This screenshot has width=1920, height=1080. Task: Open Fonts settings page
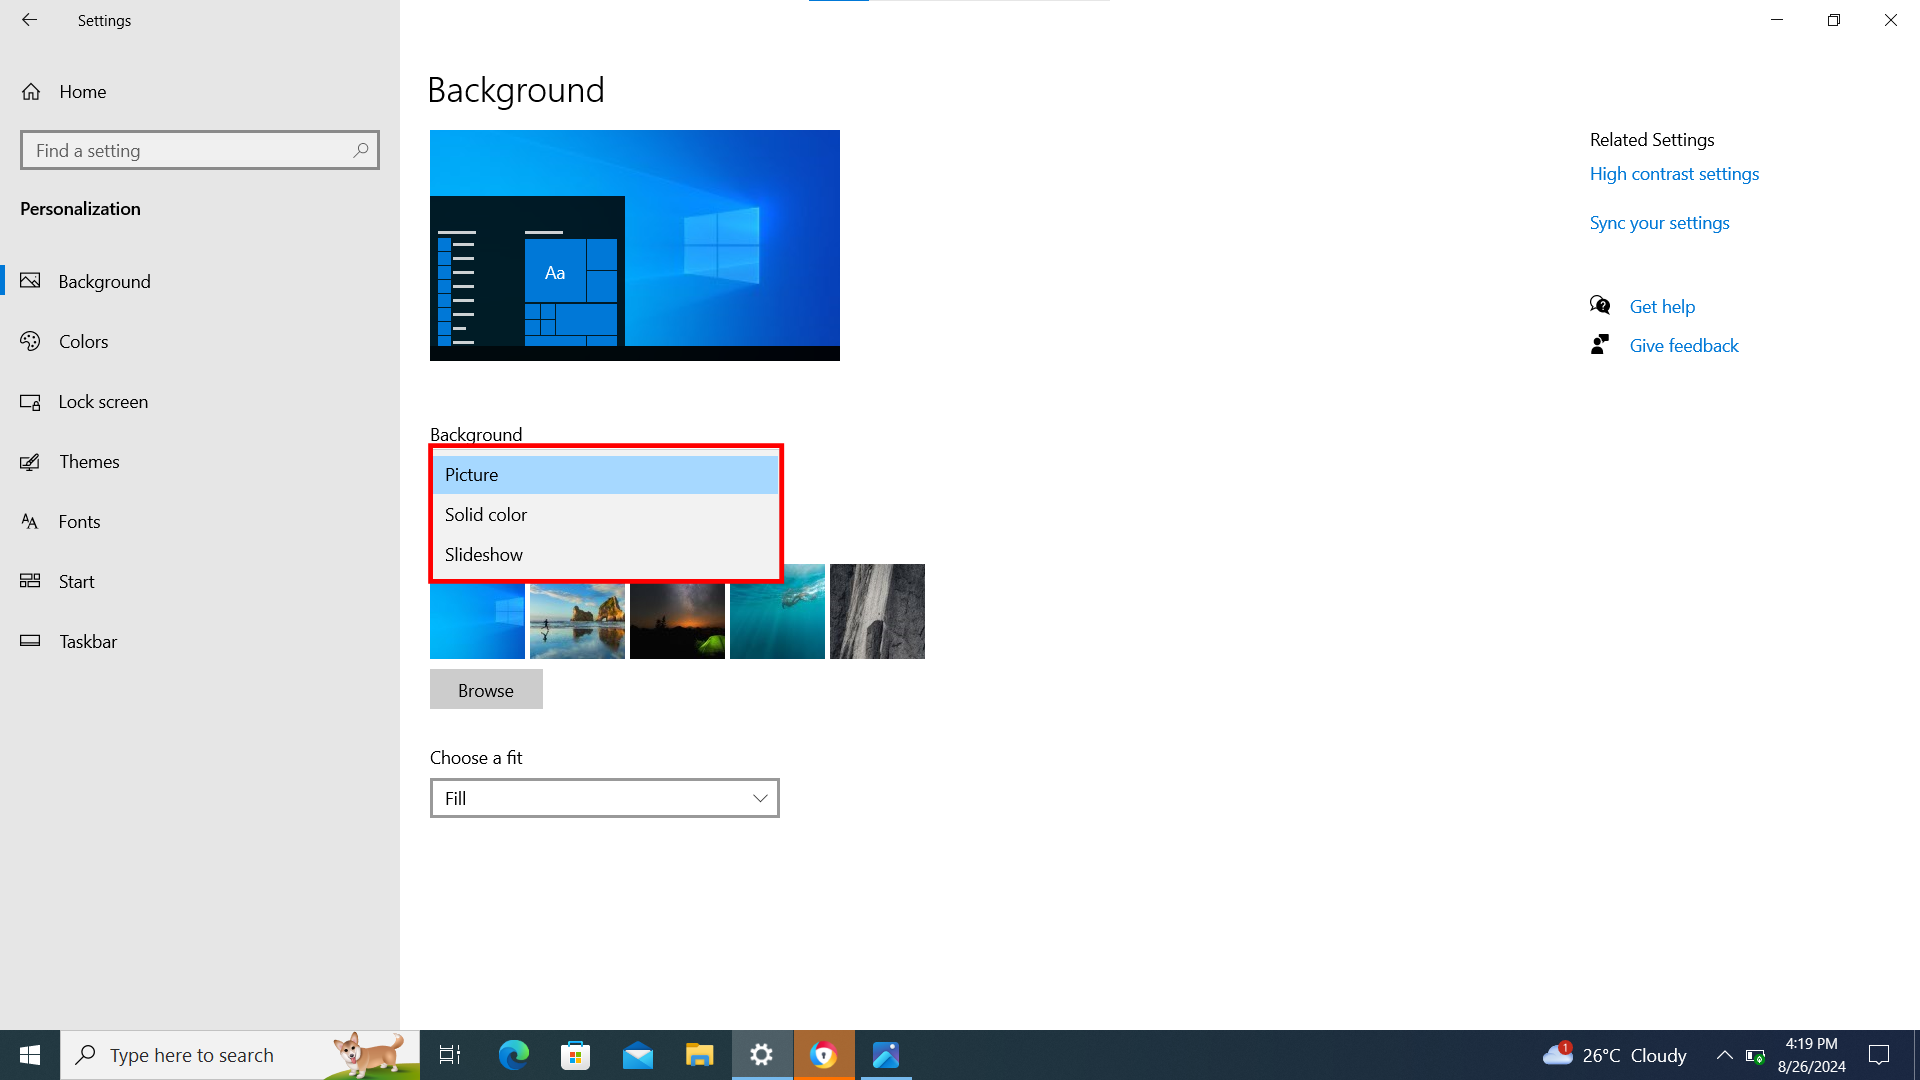pos(79,522)
